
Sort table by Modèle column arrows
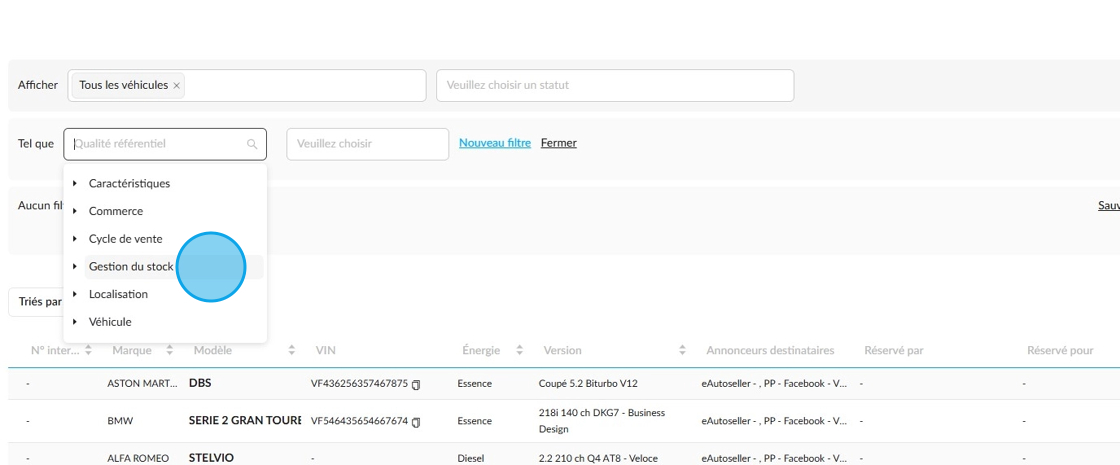pyautogui.click(x=291, y=351)
